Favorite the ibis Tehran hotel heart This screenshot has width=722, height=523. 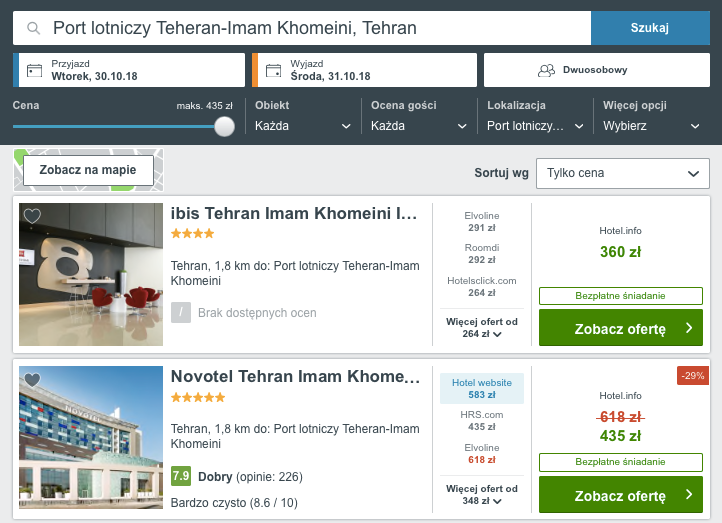coord(32,216)
